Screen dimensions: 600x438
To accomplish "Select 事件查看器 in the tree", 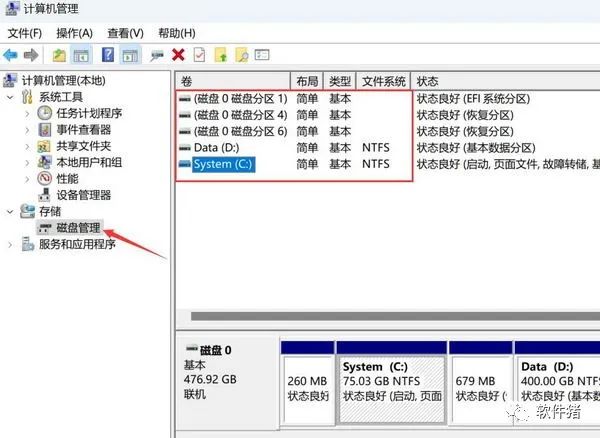I will 84,130.
